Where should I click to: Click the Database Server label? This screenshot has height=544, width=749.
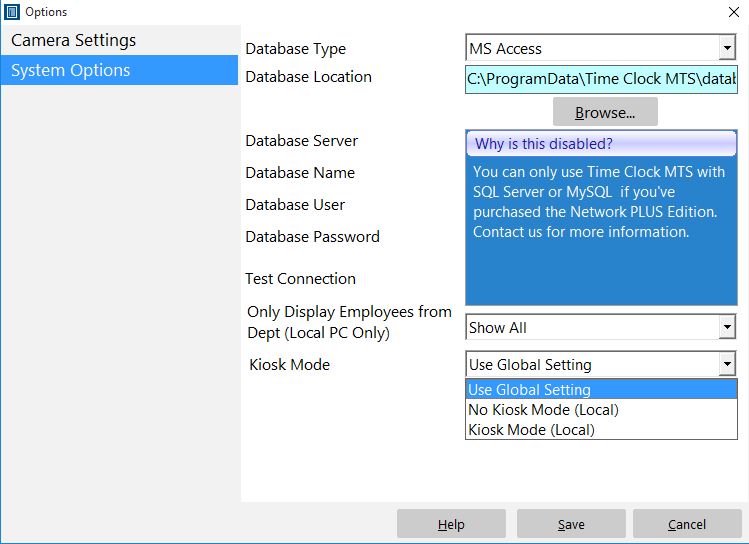pos(301,141)
